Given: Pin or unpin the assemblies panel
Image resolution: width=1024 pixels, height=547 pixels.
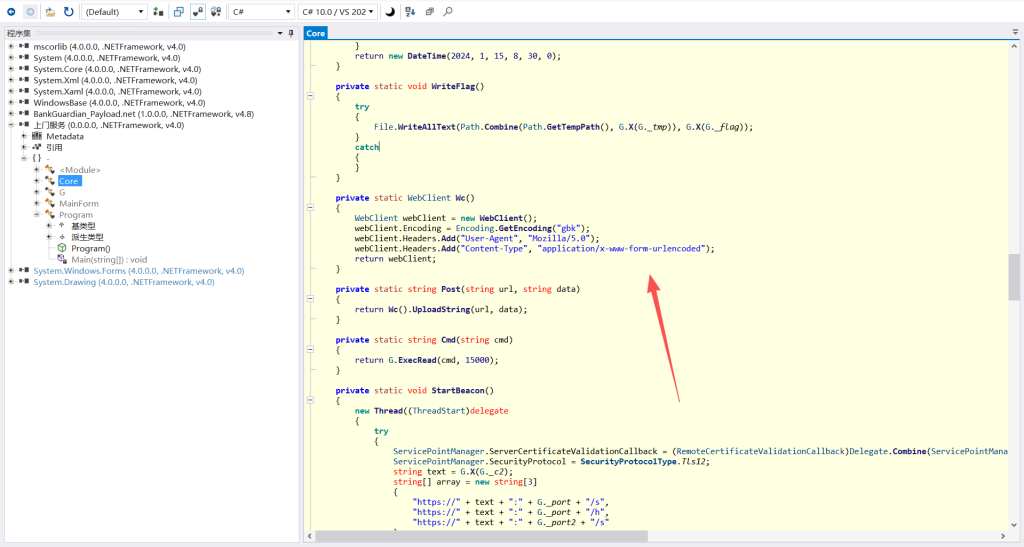Looking at the screenshot, I should coord(291,33).
